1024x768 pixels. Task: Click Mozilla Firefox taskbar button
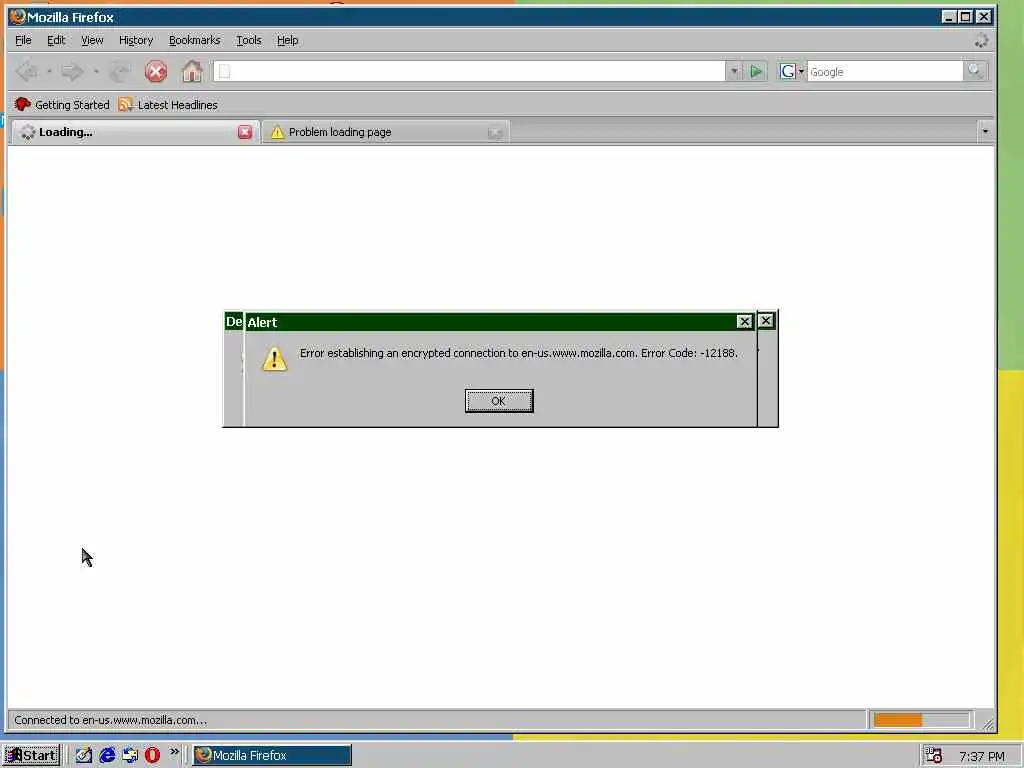click(x=272, y=755)
